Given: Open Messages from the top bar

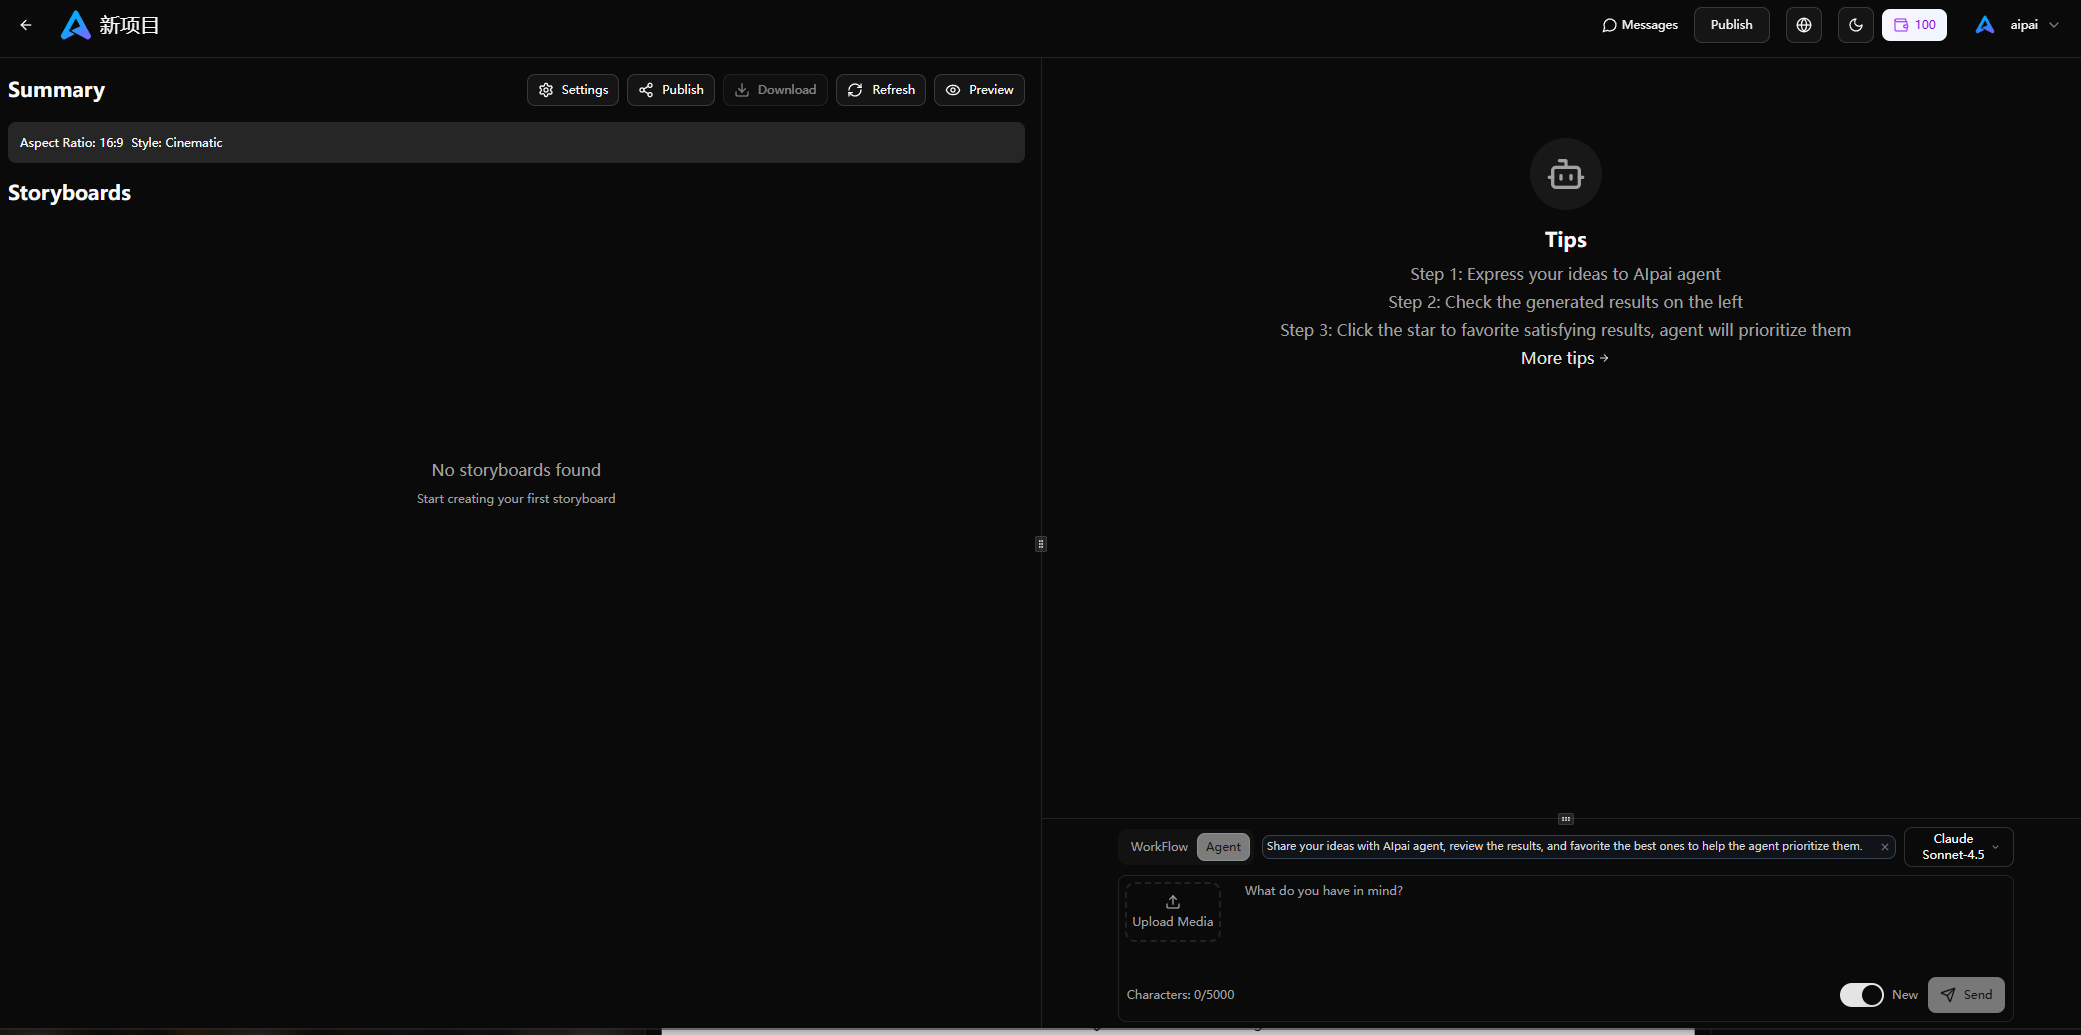Looking at the screenshot, I should point(1639,25).
